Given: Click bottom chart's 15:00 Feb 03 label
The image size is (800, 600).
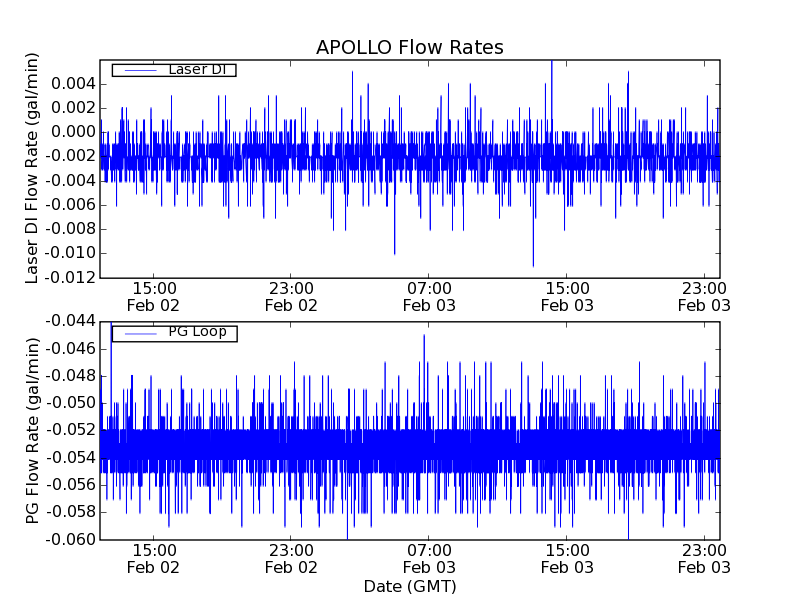Looking at the screenshot, I should (567, 559).
